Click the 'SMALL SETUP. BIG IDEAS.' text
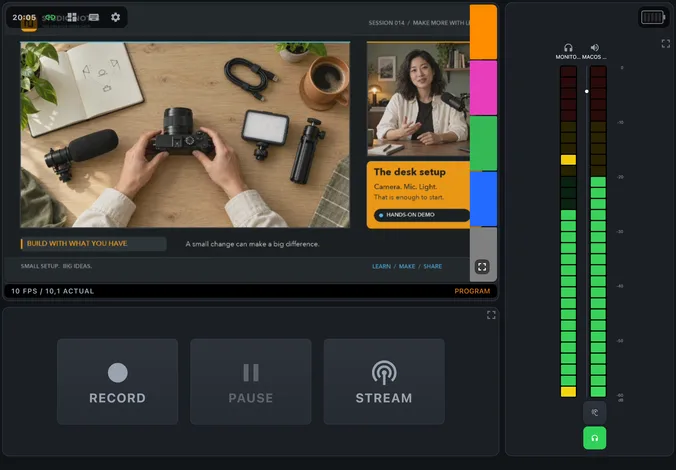Image resolution: width=676 pixels, height=470 pixels. click(x=56, y=266)
